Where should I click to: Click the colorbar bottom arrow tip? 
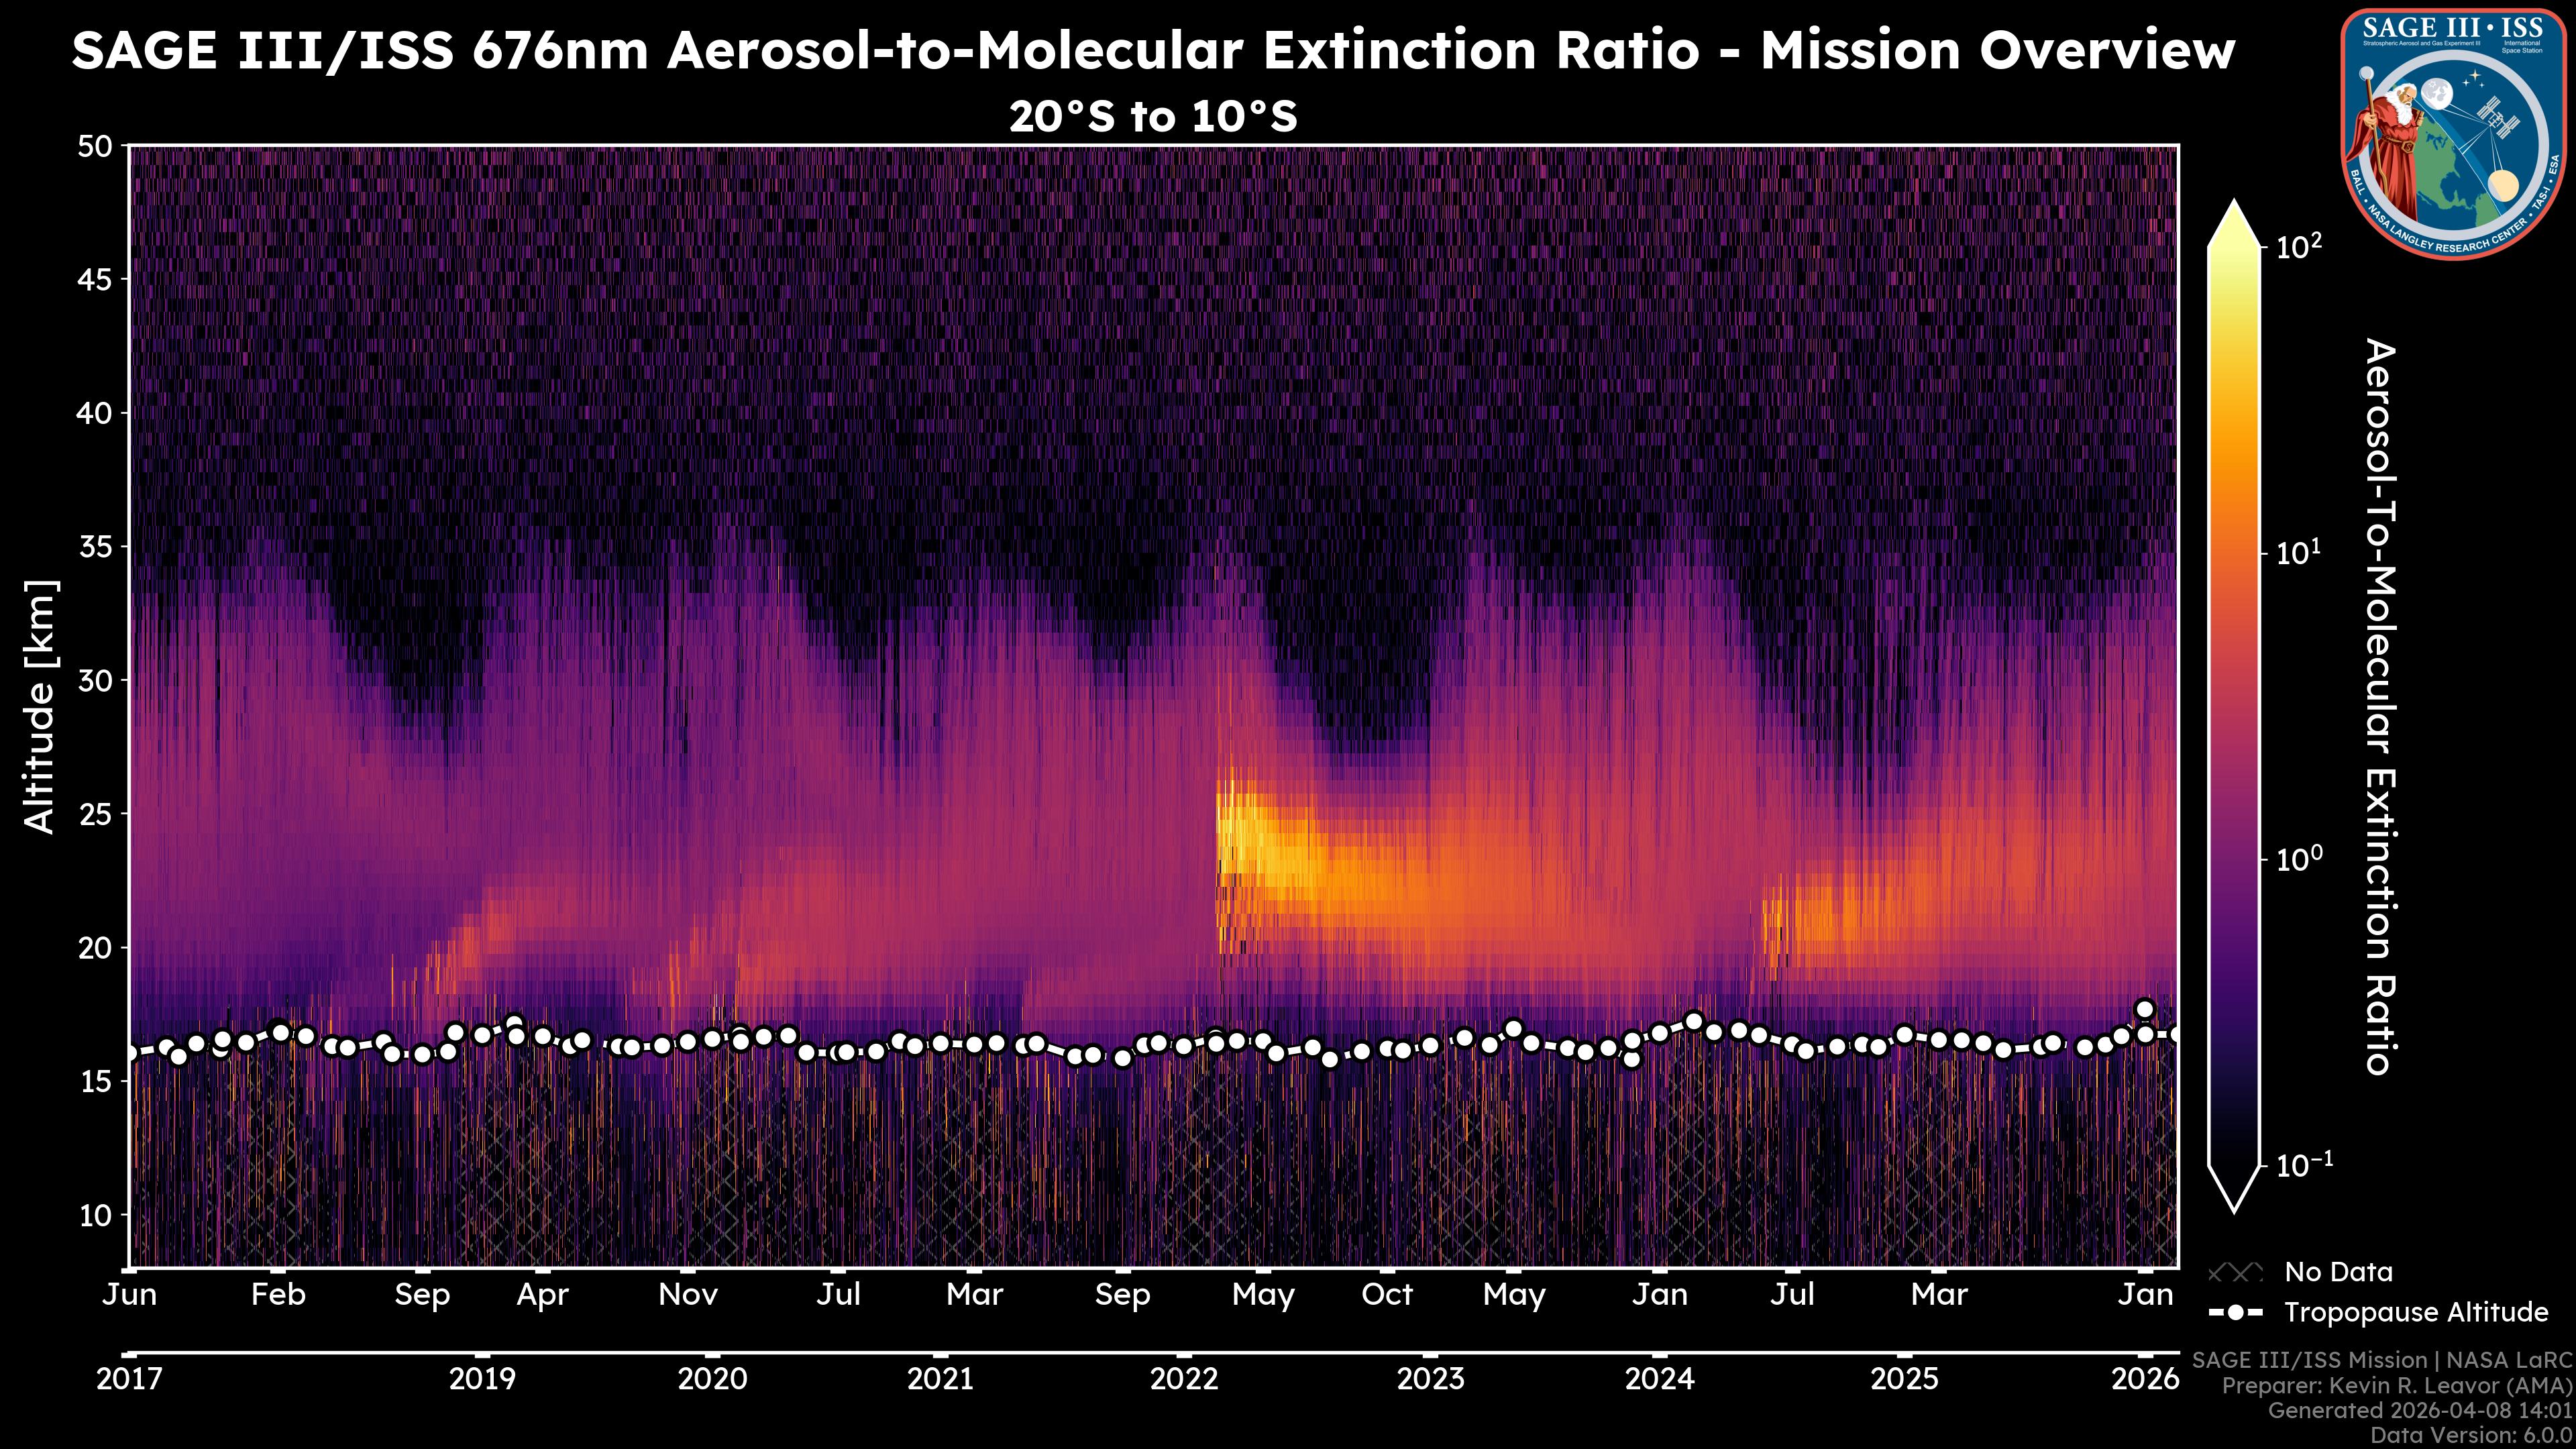(x=2235, y=1207)
